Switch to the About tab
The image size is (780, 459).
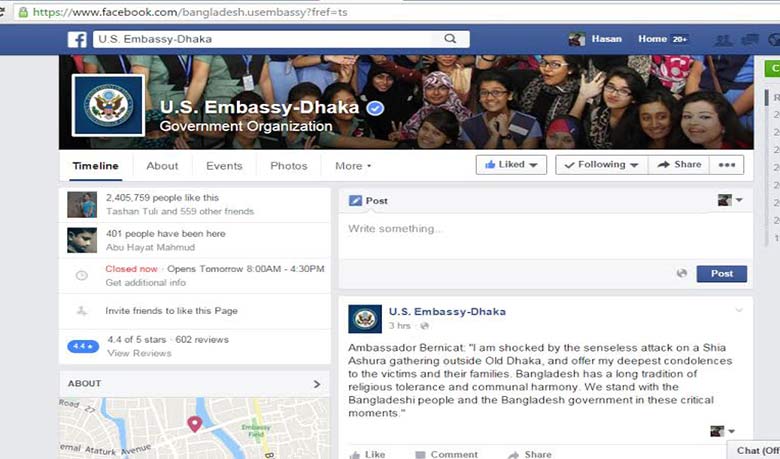point(162,166)
